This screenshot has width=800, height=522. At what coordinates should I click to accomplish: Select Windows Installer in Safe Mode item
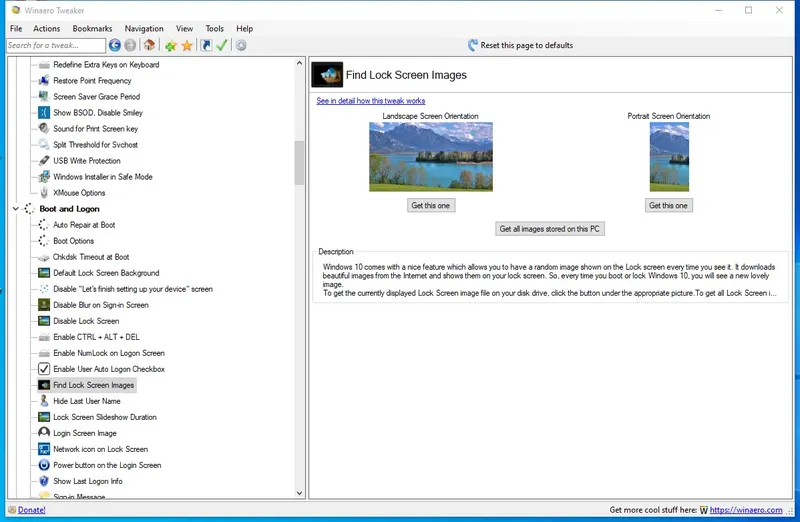[103, 177]
